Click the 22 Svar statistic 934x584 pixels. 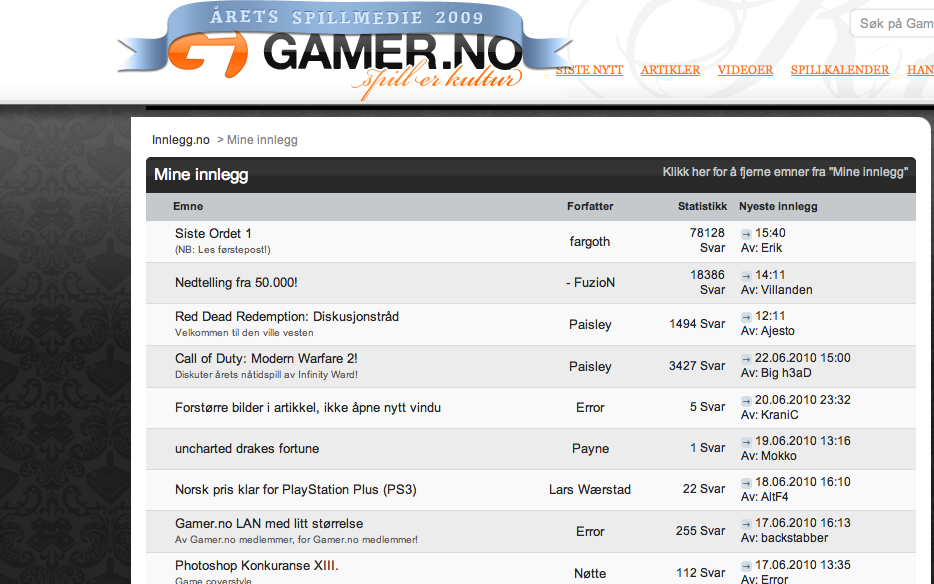(704, 489)
